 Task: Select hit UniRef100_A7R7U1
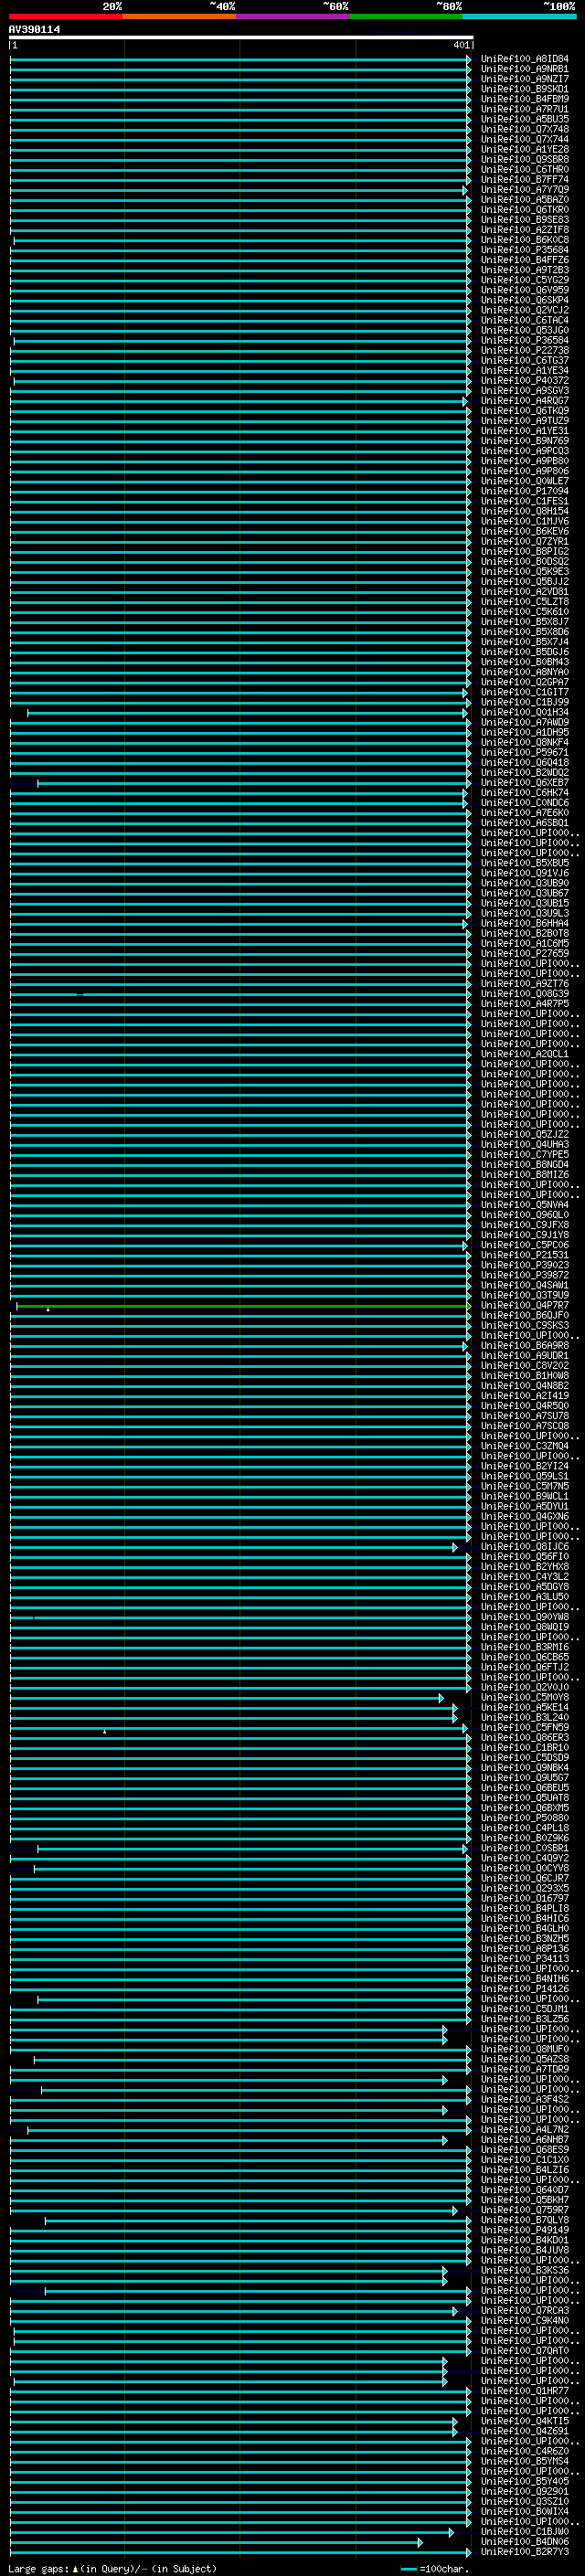524,109
